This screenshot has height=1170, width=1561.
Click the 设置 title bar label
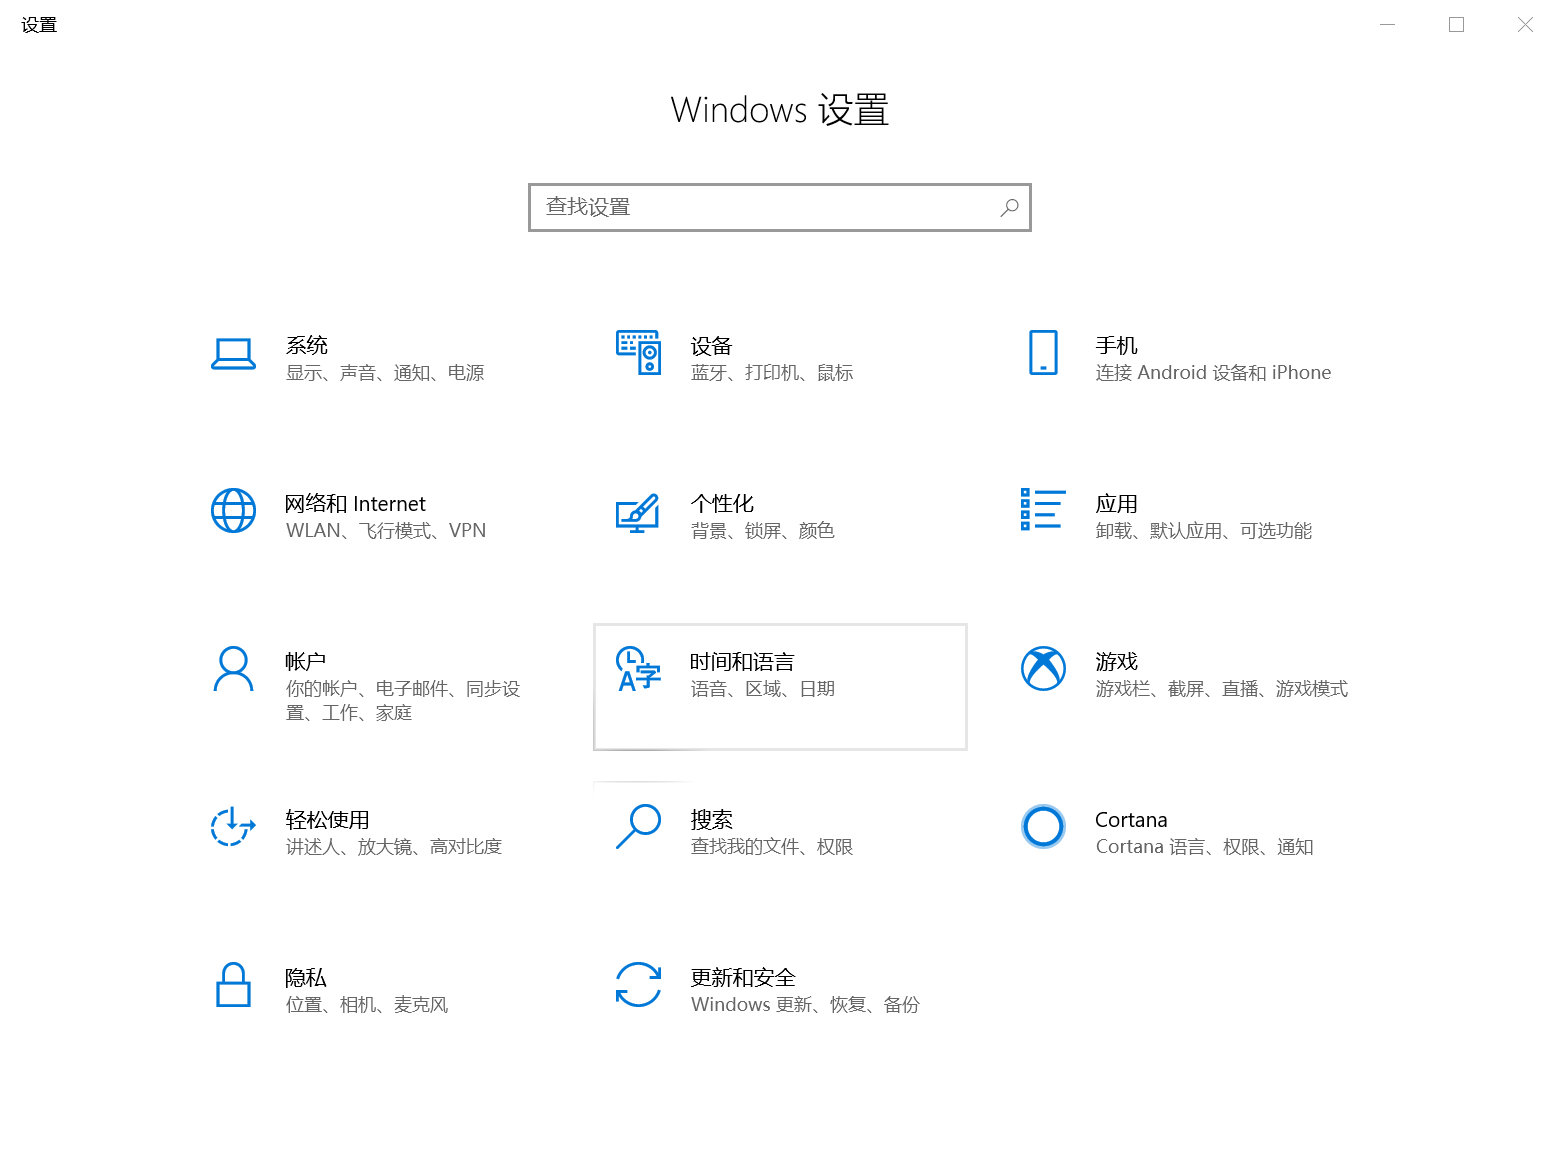[38, 24]
